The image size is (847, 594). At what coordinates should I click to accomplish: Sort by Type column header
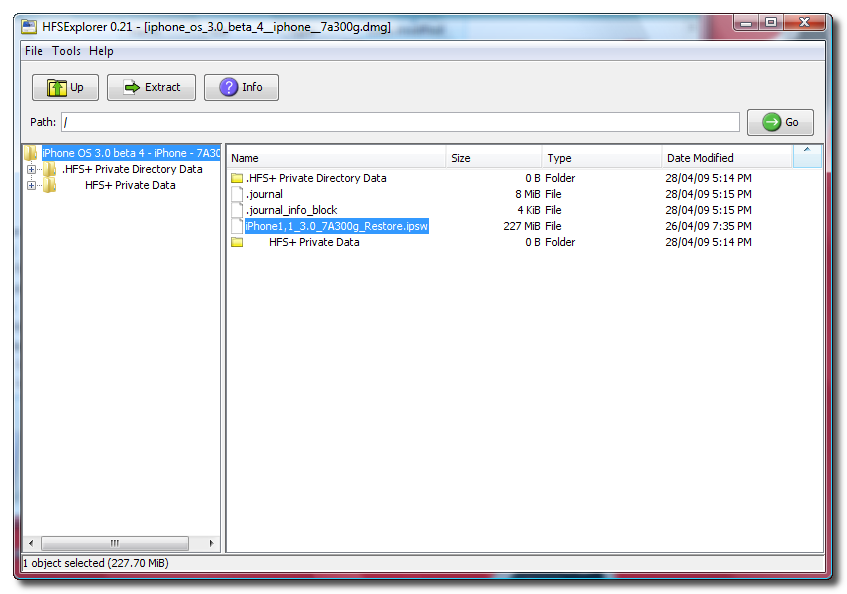click(x=602, y=158)
